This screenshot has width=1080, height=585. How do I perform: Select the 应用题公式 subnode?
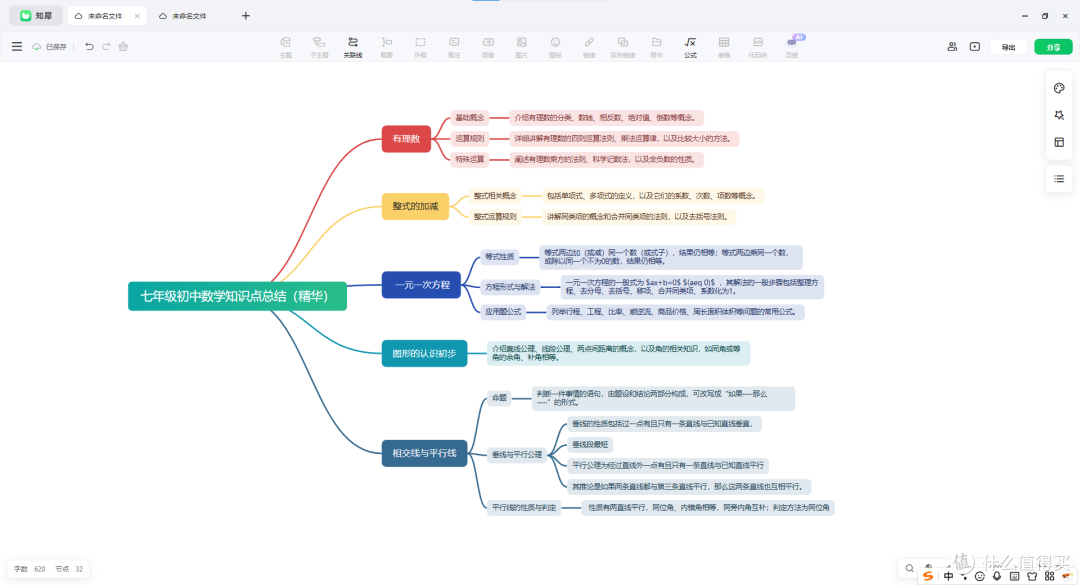pyautogui.click(x=503, y=311)
